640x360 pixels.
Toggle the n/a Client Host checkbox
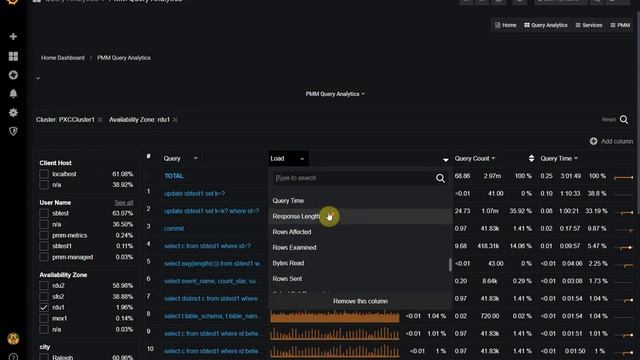pos(44,185)
